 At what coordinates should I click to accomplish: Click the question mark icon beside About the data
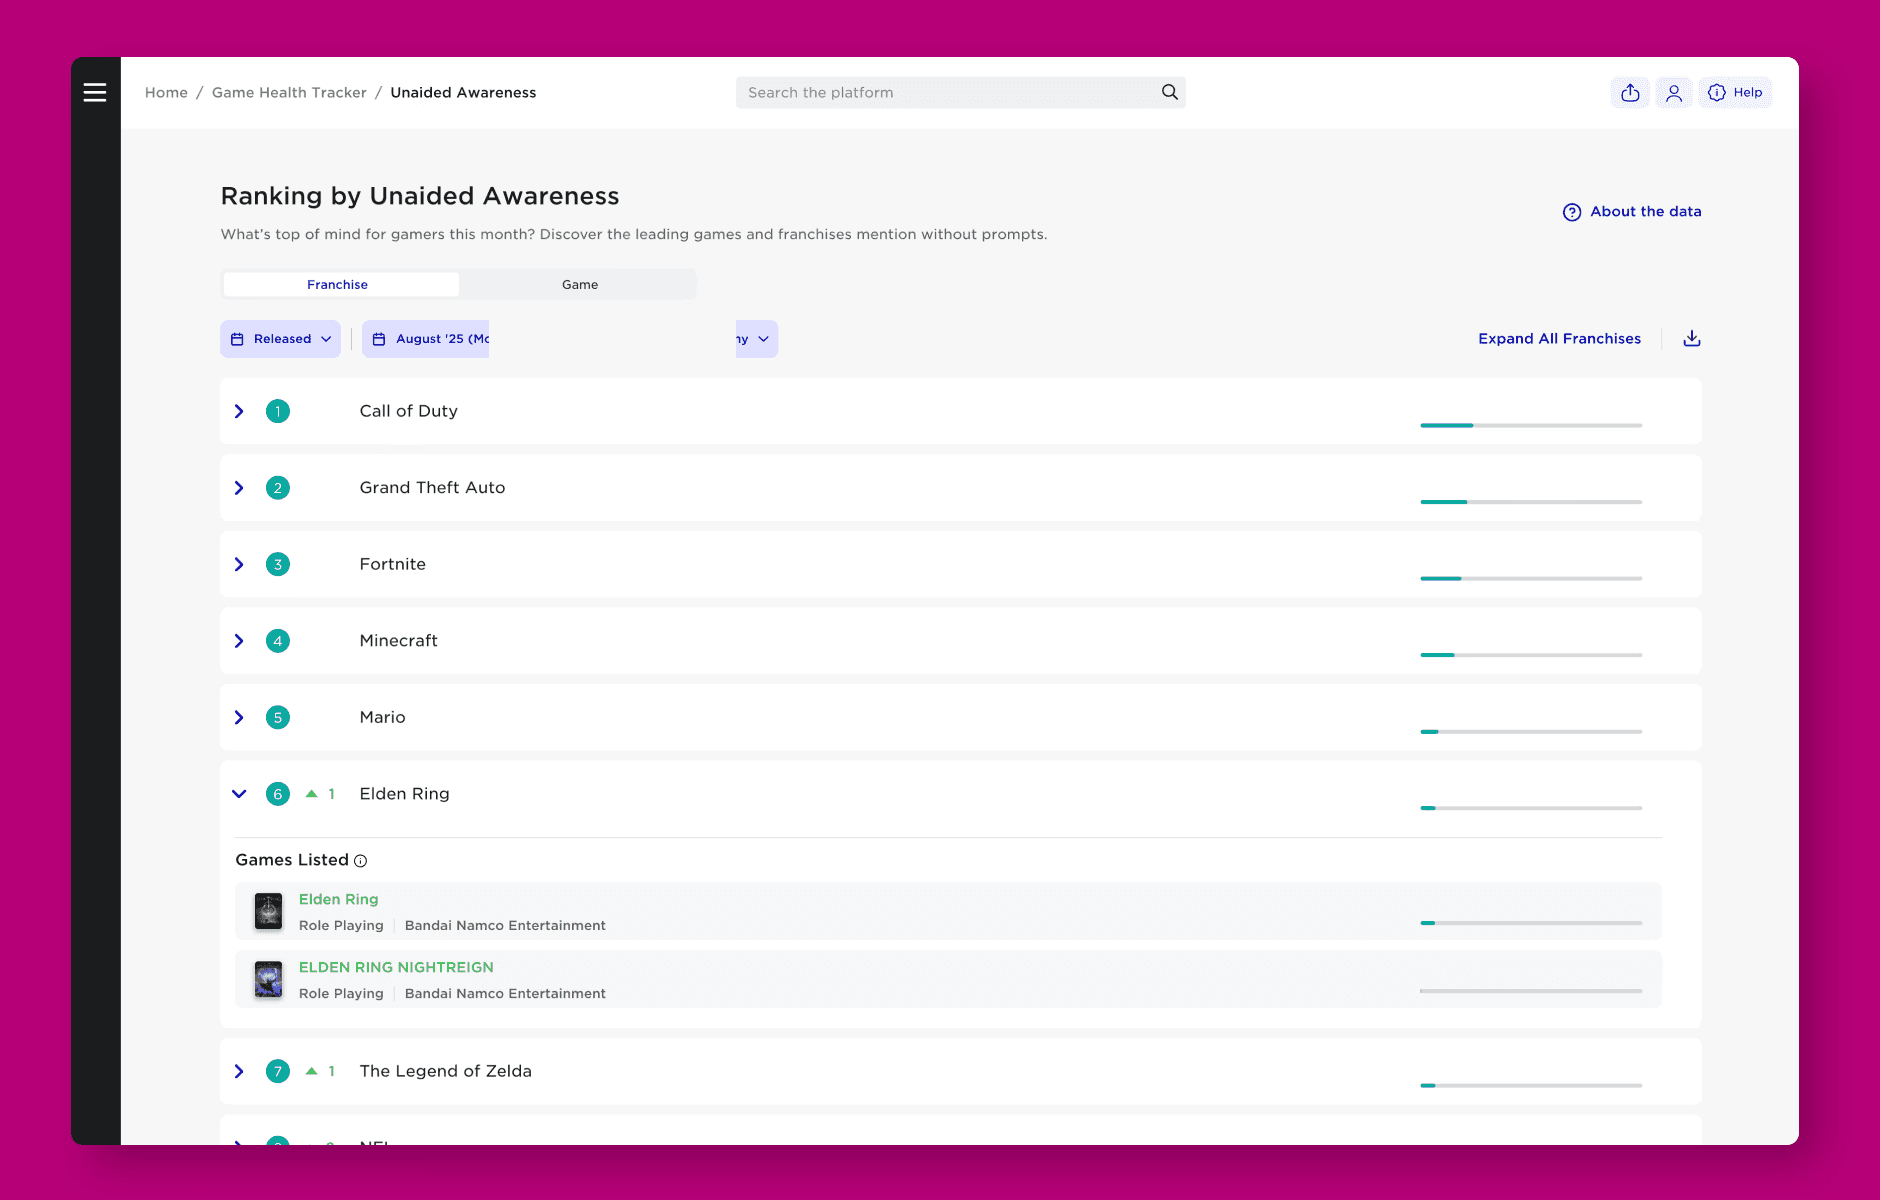click(1571, 211)
